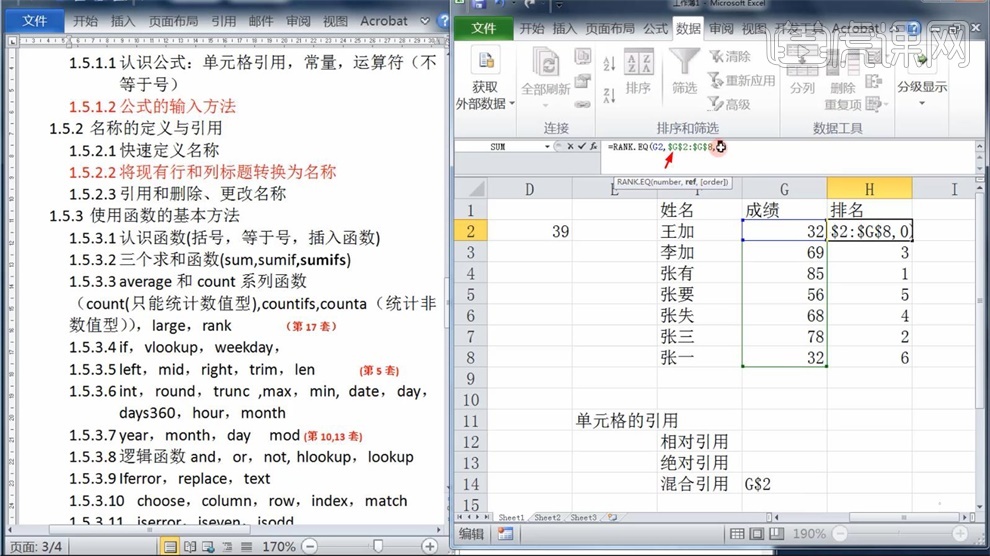This screenshot has height=556, width=990.
Task: Select all cells corner button in Excel
Action: 470,188
